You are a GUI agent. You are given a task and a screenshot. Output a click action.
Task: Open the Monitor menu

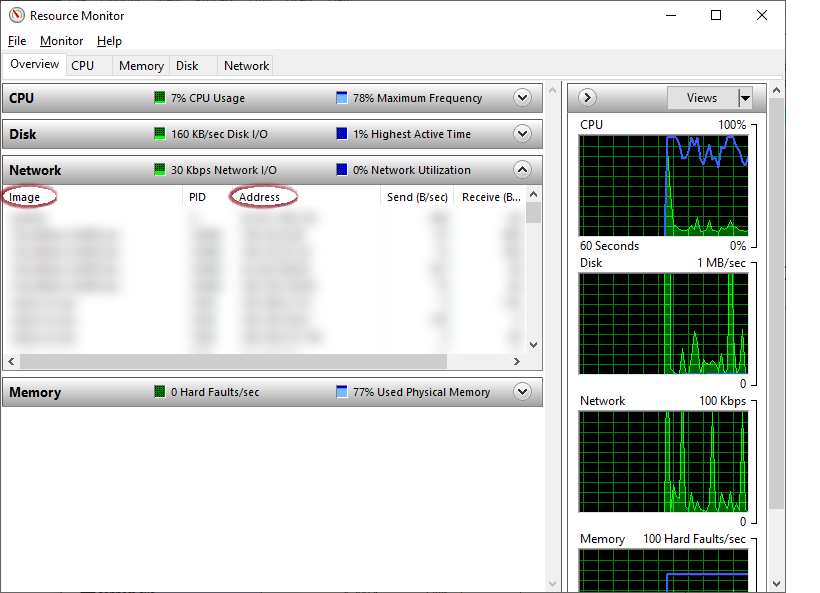[x=61, y=41]
